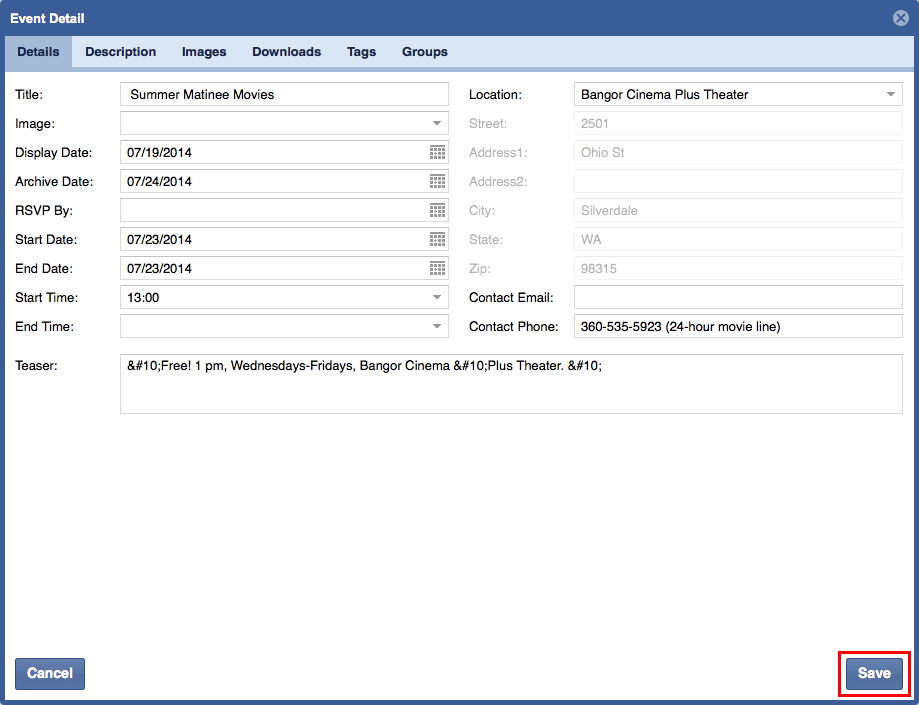
Task: Close the Event Detail dialog
Action: 900,18
